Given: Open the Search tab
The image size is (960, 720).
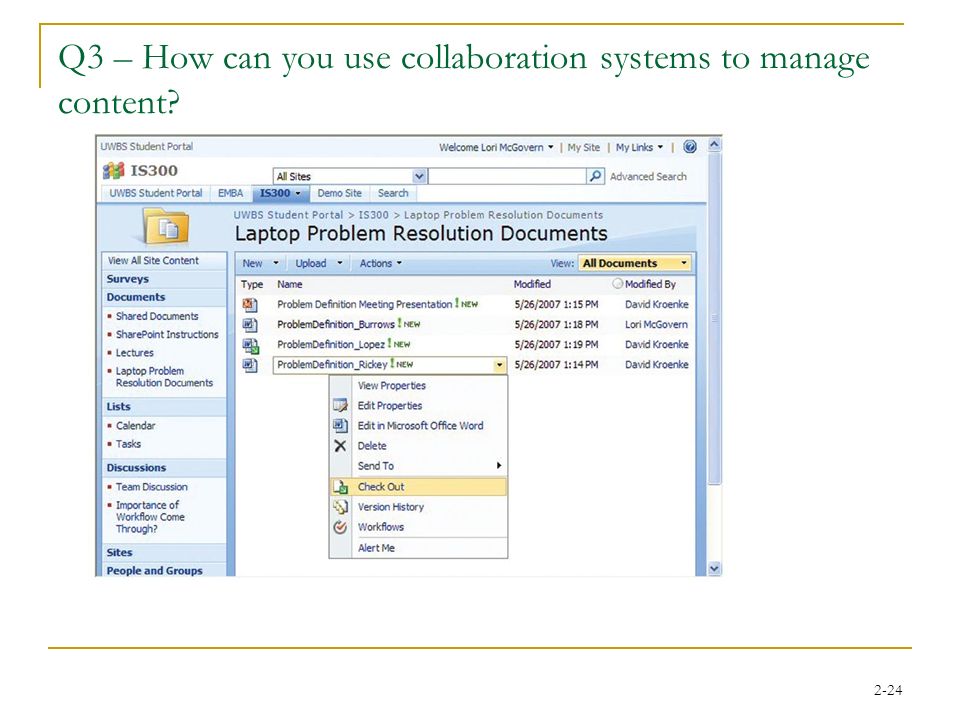Looking at the screenshot, I should coord(392,193).
